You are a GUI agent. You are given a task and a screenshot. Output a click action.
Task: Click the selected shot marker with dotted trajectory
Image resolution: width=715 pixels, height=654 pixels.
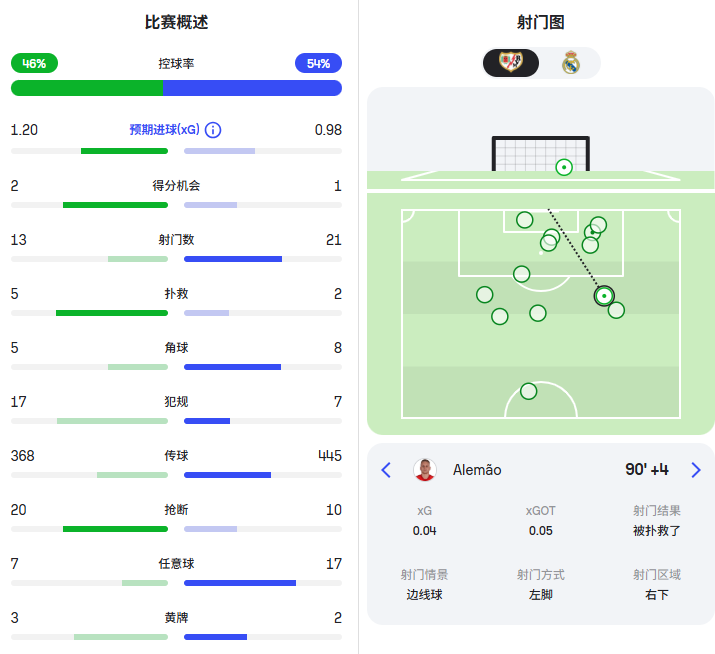pyautogui.click(x=604, y=296)
